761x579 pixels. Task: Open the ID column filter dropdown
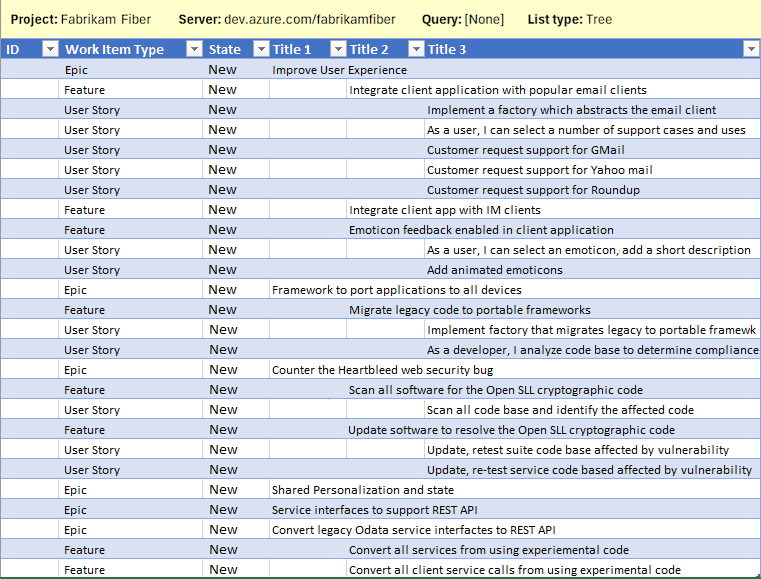(x=50, y=49)
